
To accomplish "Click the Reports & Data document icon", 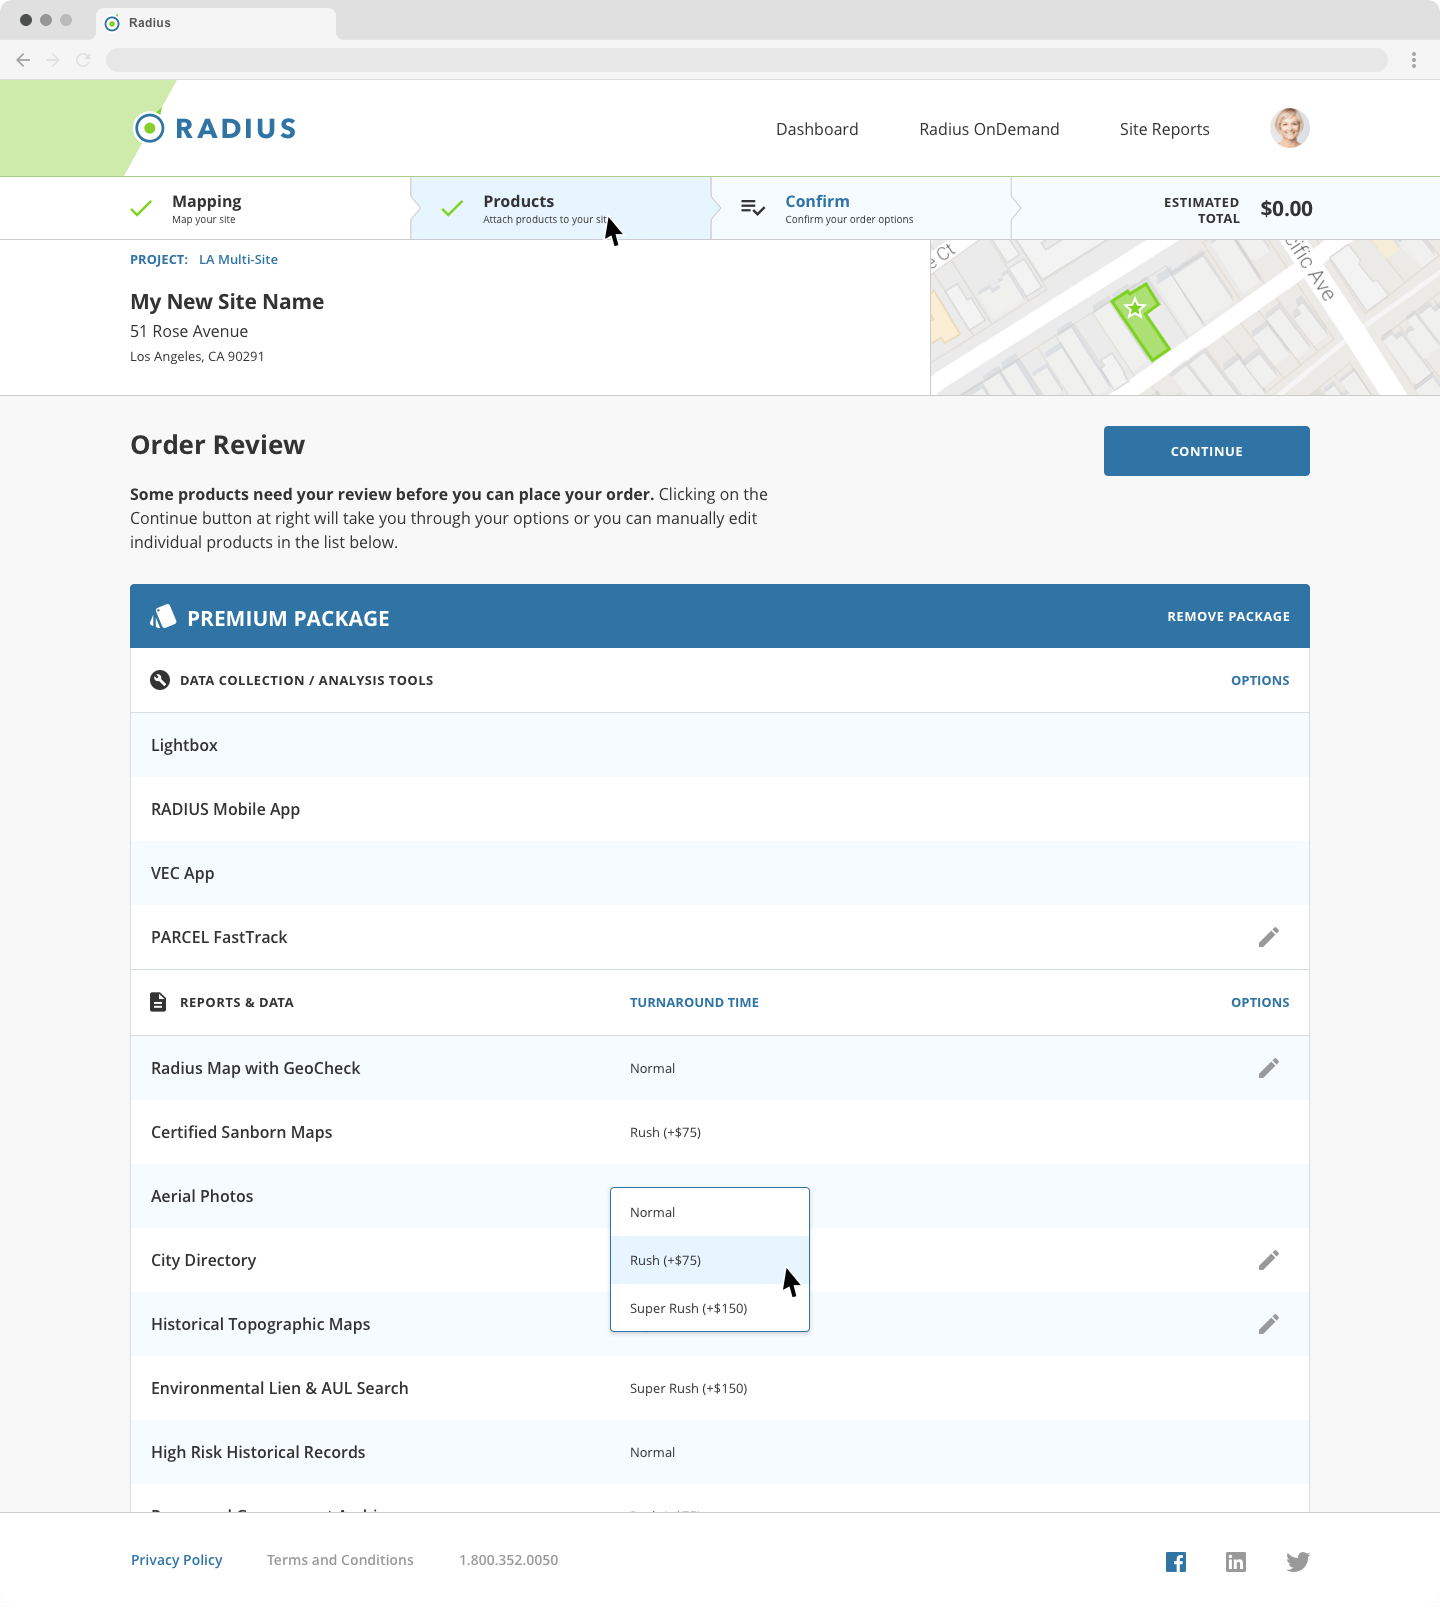I will (158, 1002).
